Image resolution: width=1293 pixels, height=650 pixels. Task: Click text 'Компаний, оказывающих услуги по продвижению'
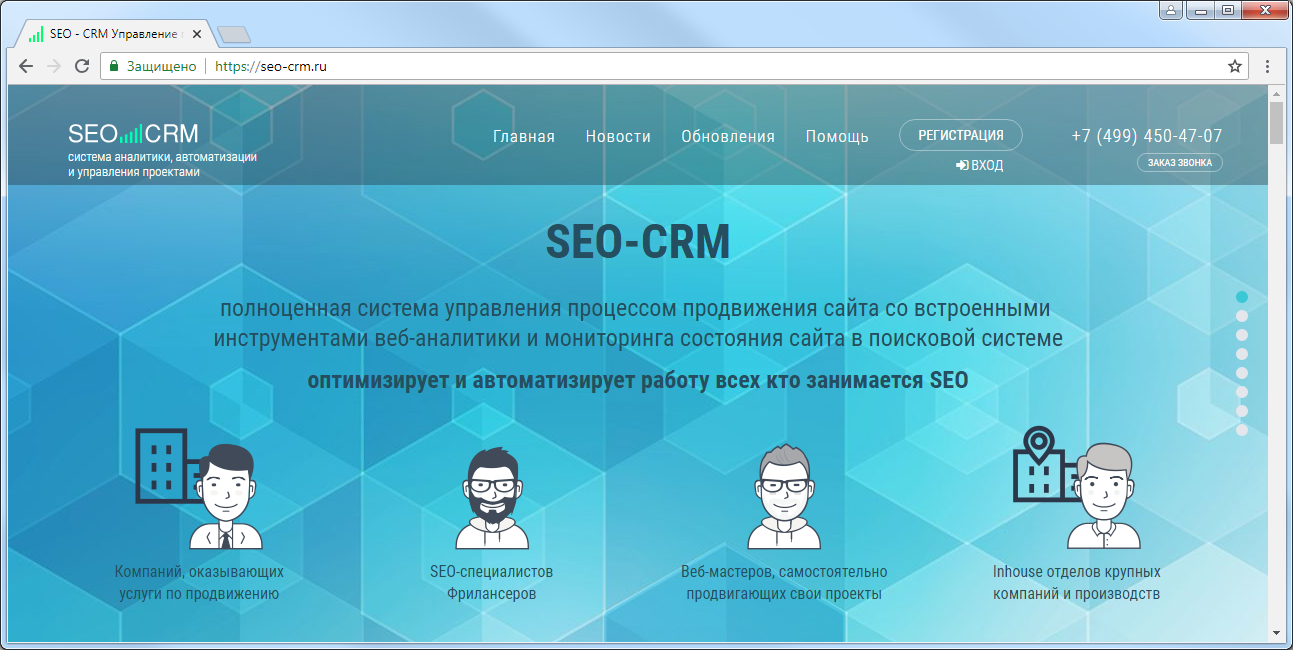[x=199, y=583]
